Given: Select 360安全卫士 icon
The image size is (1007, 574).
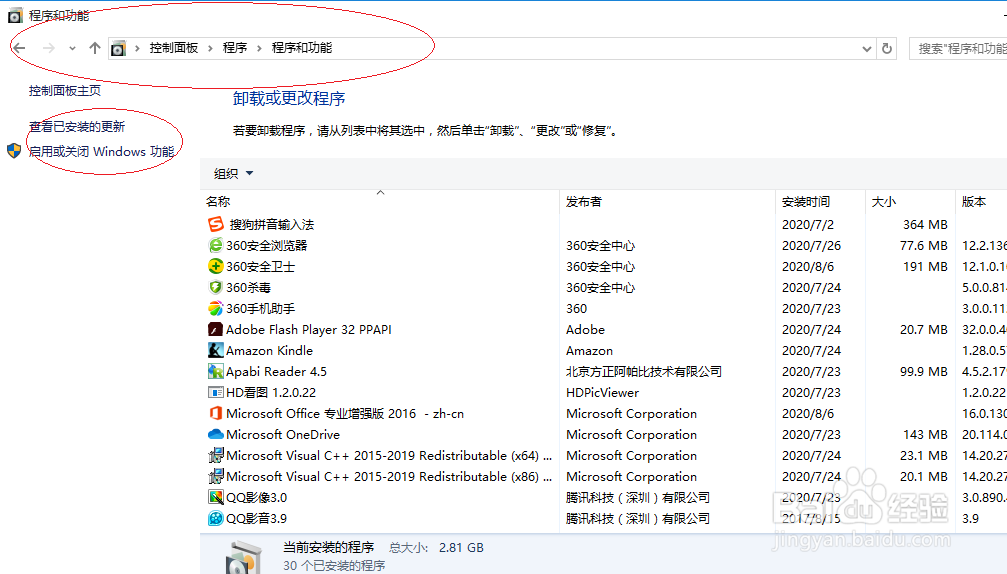Looking at the screenshot, I should point(216,266).
